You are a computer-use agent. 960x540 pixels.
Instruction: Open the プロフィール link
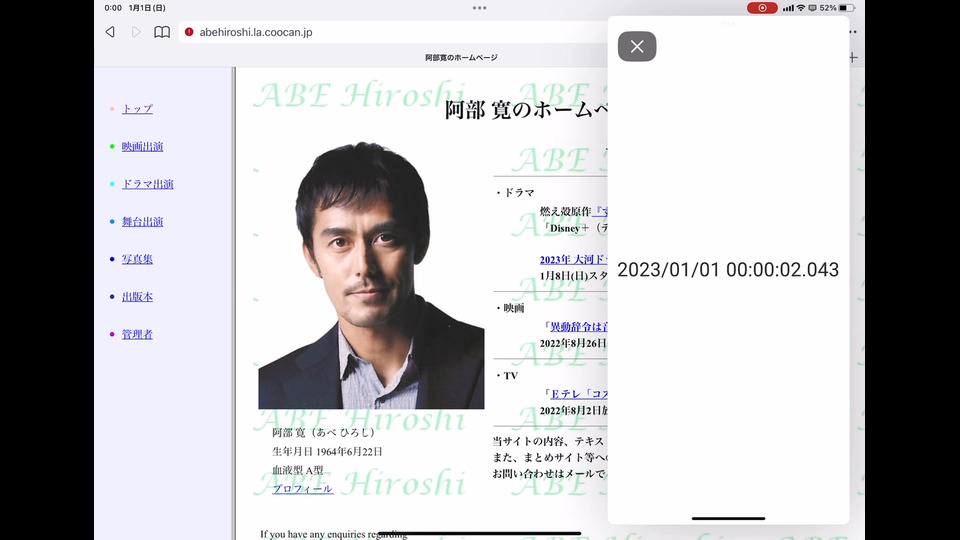(302, 489)
